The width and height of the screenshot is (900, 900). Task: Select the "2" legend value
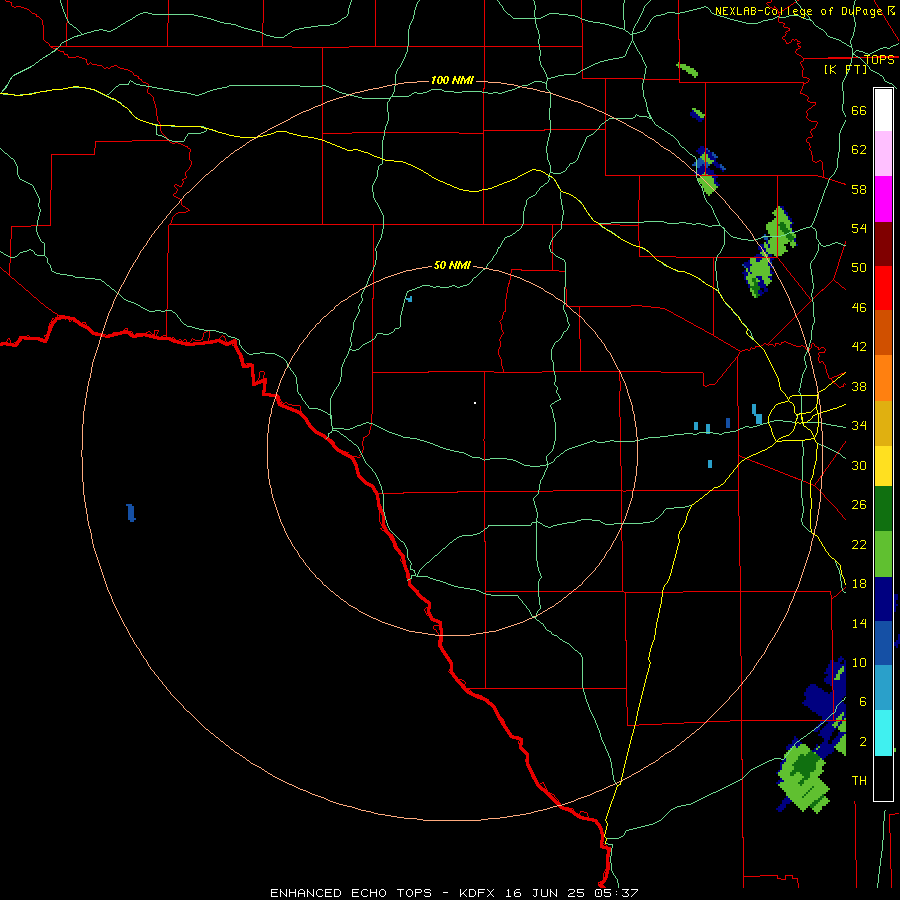pos(863,742)
